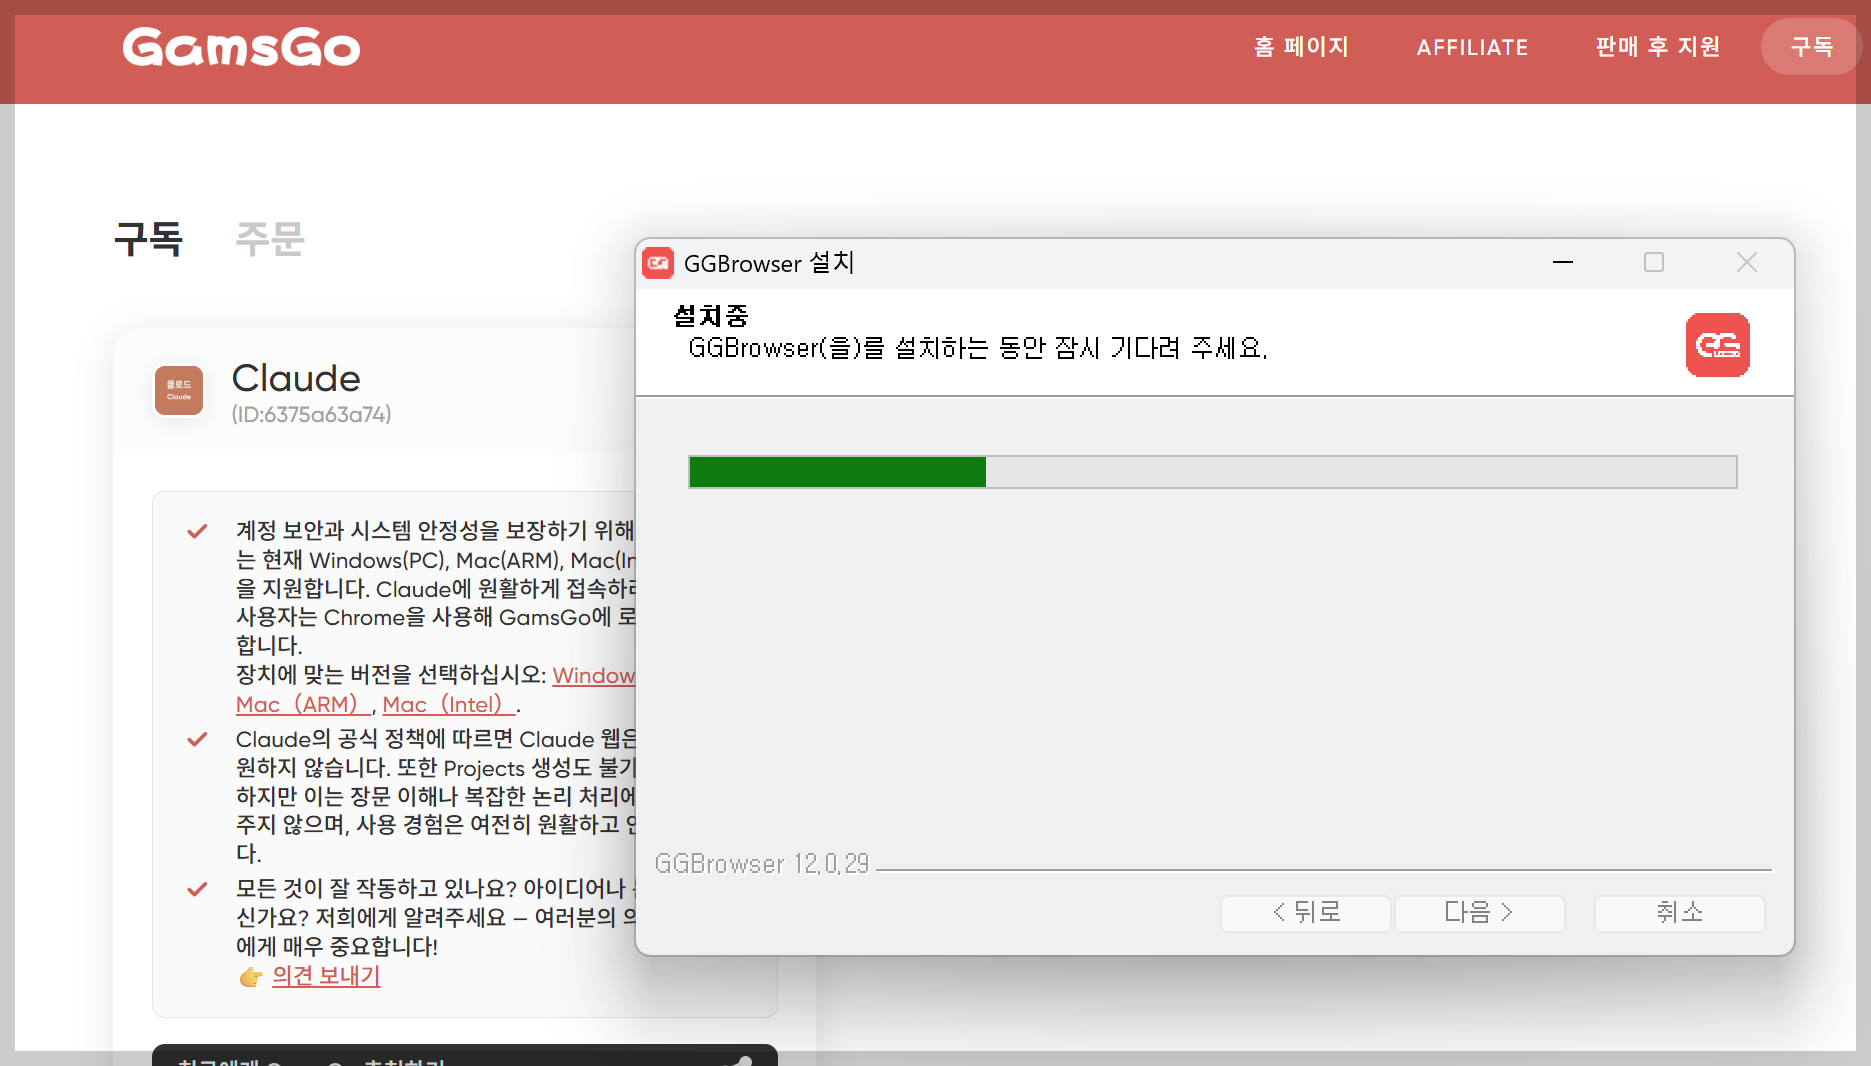Click the Claude subscription icon
The height and width of the screenshot is (1066, 1871).
click(179, 390)
